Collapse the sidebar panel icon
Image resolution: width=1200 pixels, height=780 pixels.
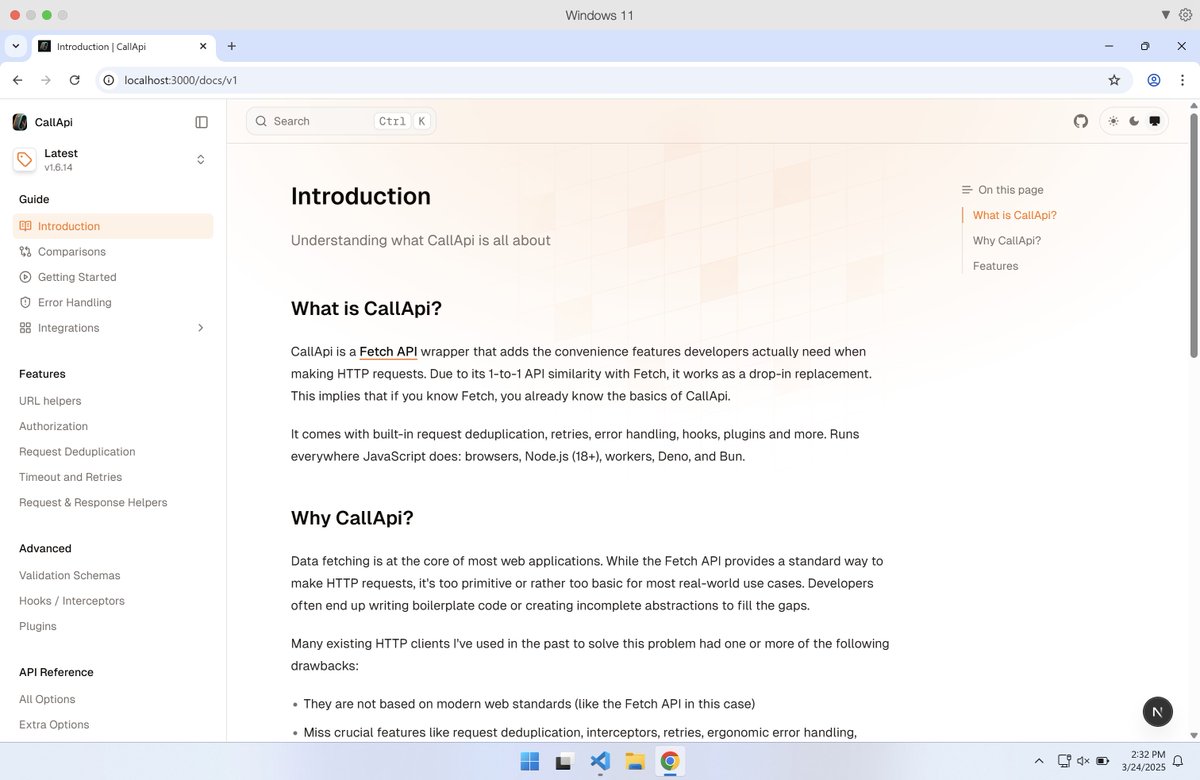(201, 122)
